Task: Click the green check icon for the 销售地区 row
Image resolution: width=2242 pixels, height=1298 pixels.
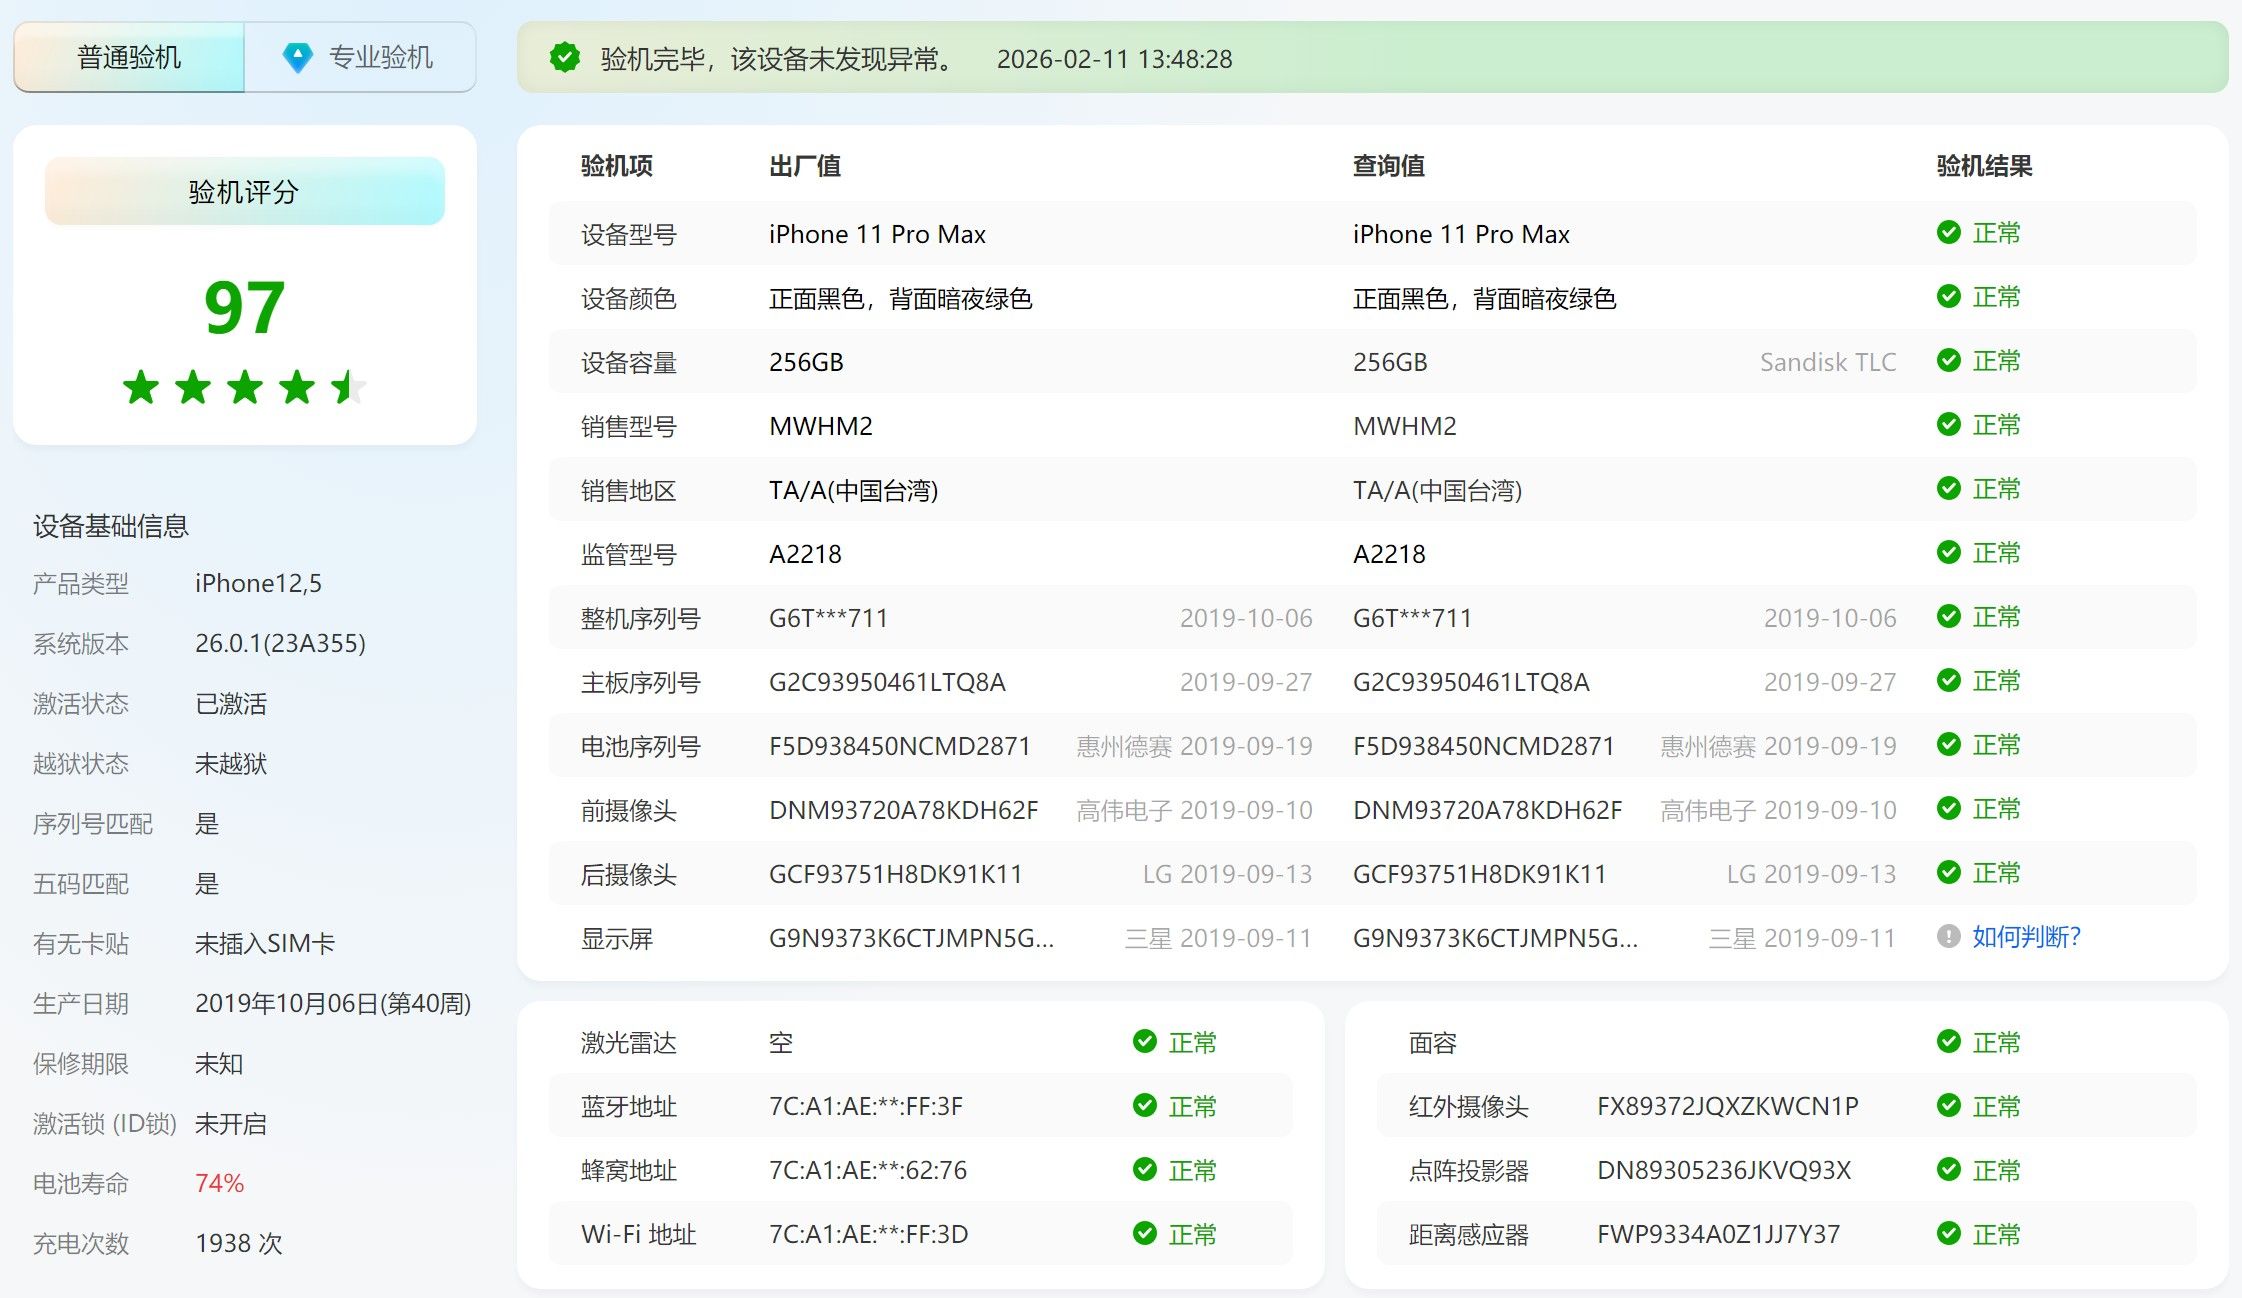Action: point(1947,489)
